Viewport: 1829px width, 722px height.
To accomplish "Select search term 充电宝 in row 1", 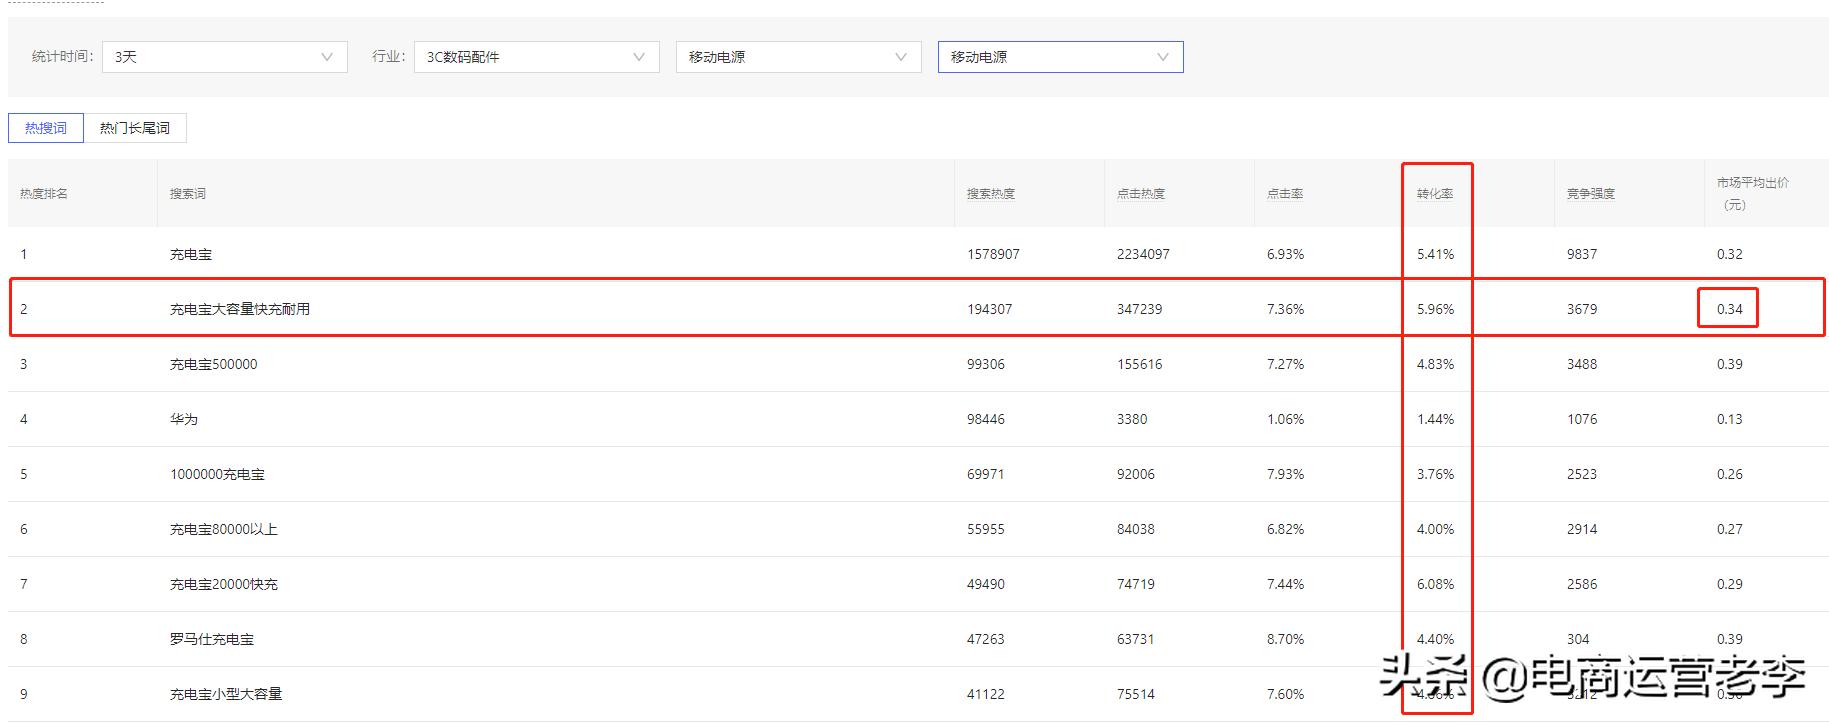I will tap(191, 254).
